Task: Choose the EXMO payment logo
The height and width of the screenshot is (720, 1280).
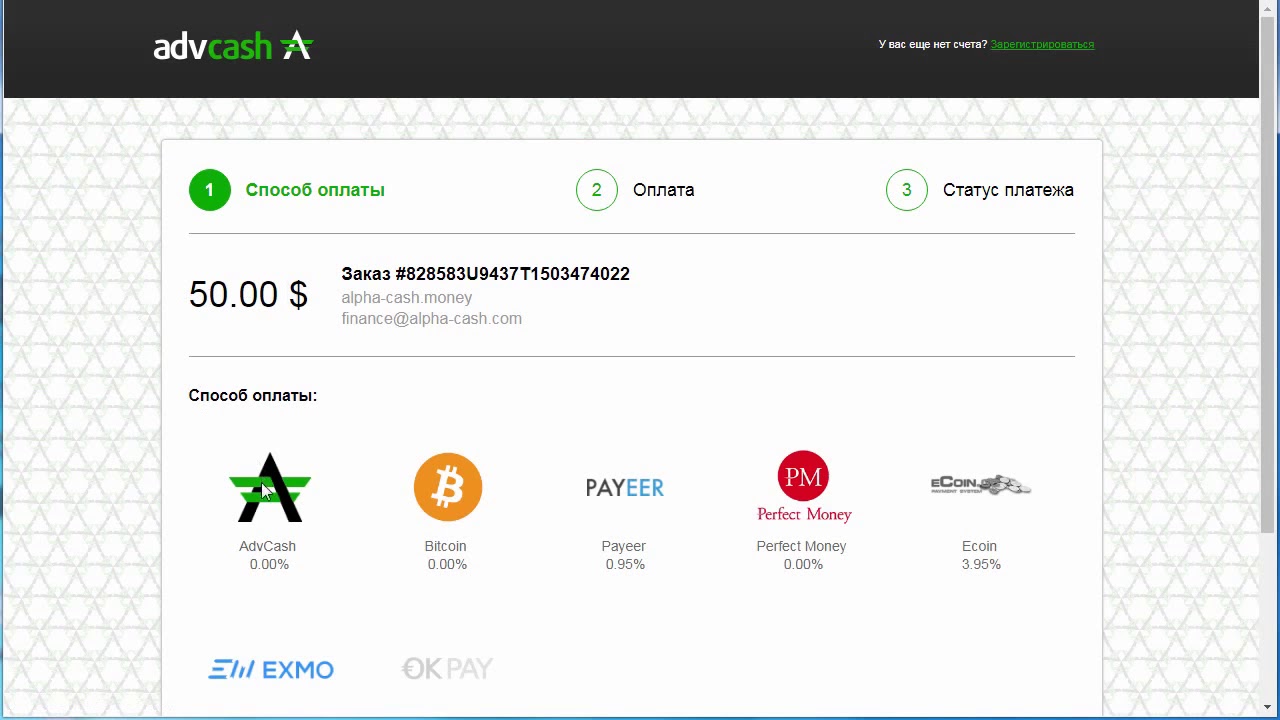Action: coord(270,669)
